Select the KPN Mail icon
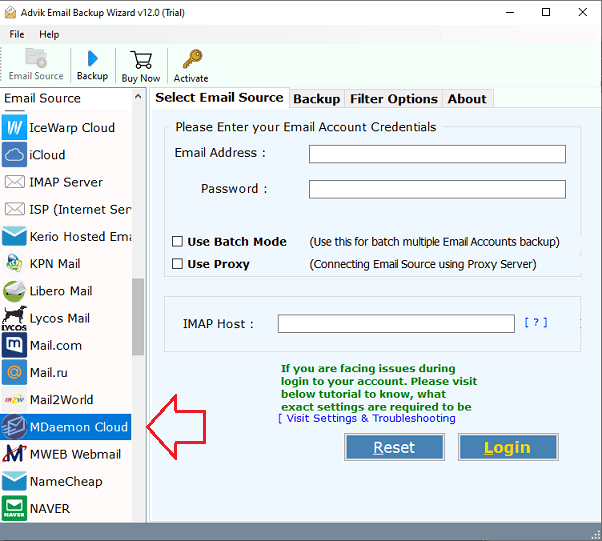Viewport: 602px width, 541px height. pos(14,263)
